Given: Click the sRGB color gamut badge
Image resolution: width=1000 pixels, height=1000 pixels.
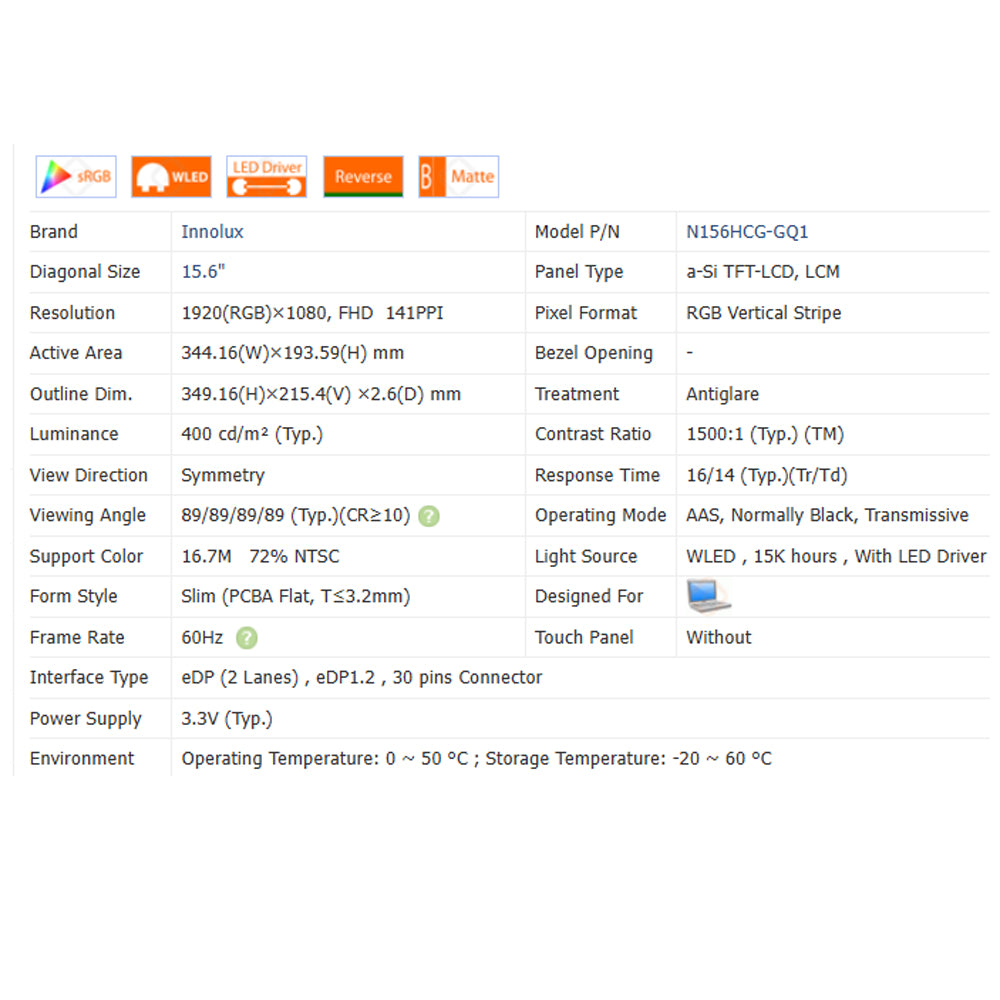Looking at the screenshot, I should (x=76, y=177).
